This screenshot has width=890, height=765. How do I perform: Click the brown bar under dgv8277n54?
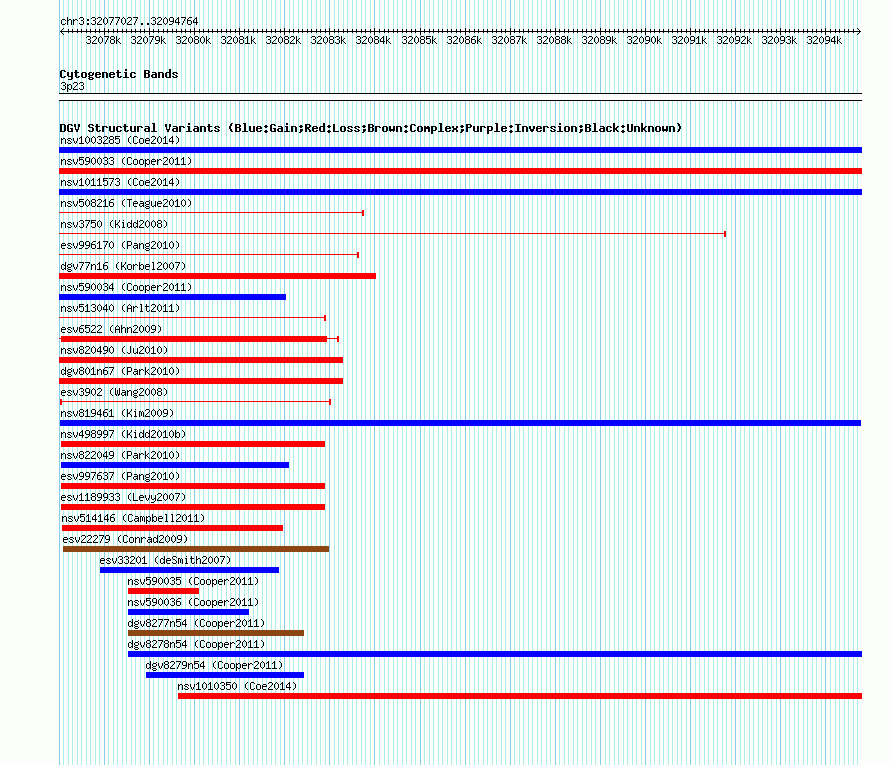coord(216,633)
